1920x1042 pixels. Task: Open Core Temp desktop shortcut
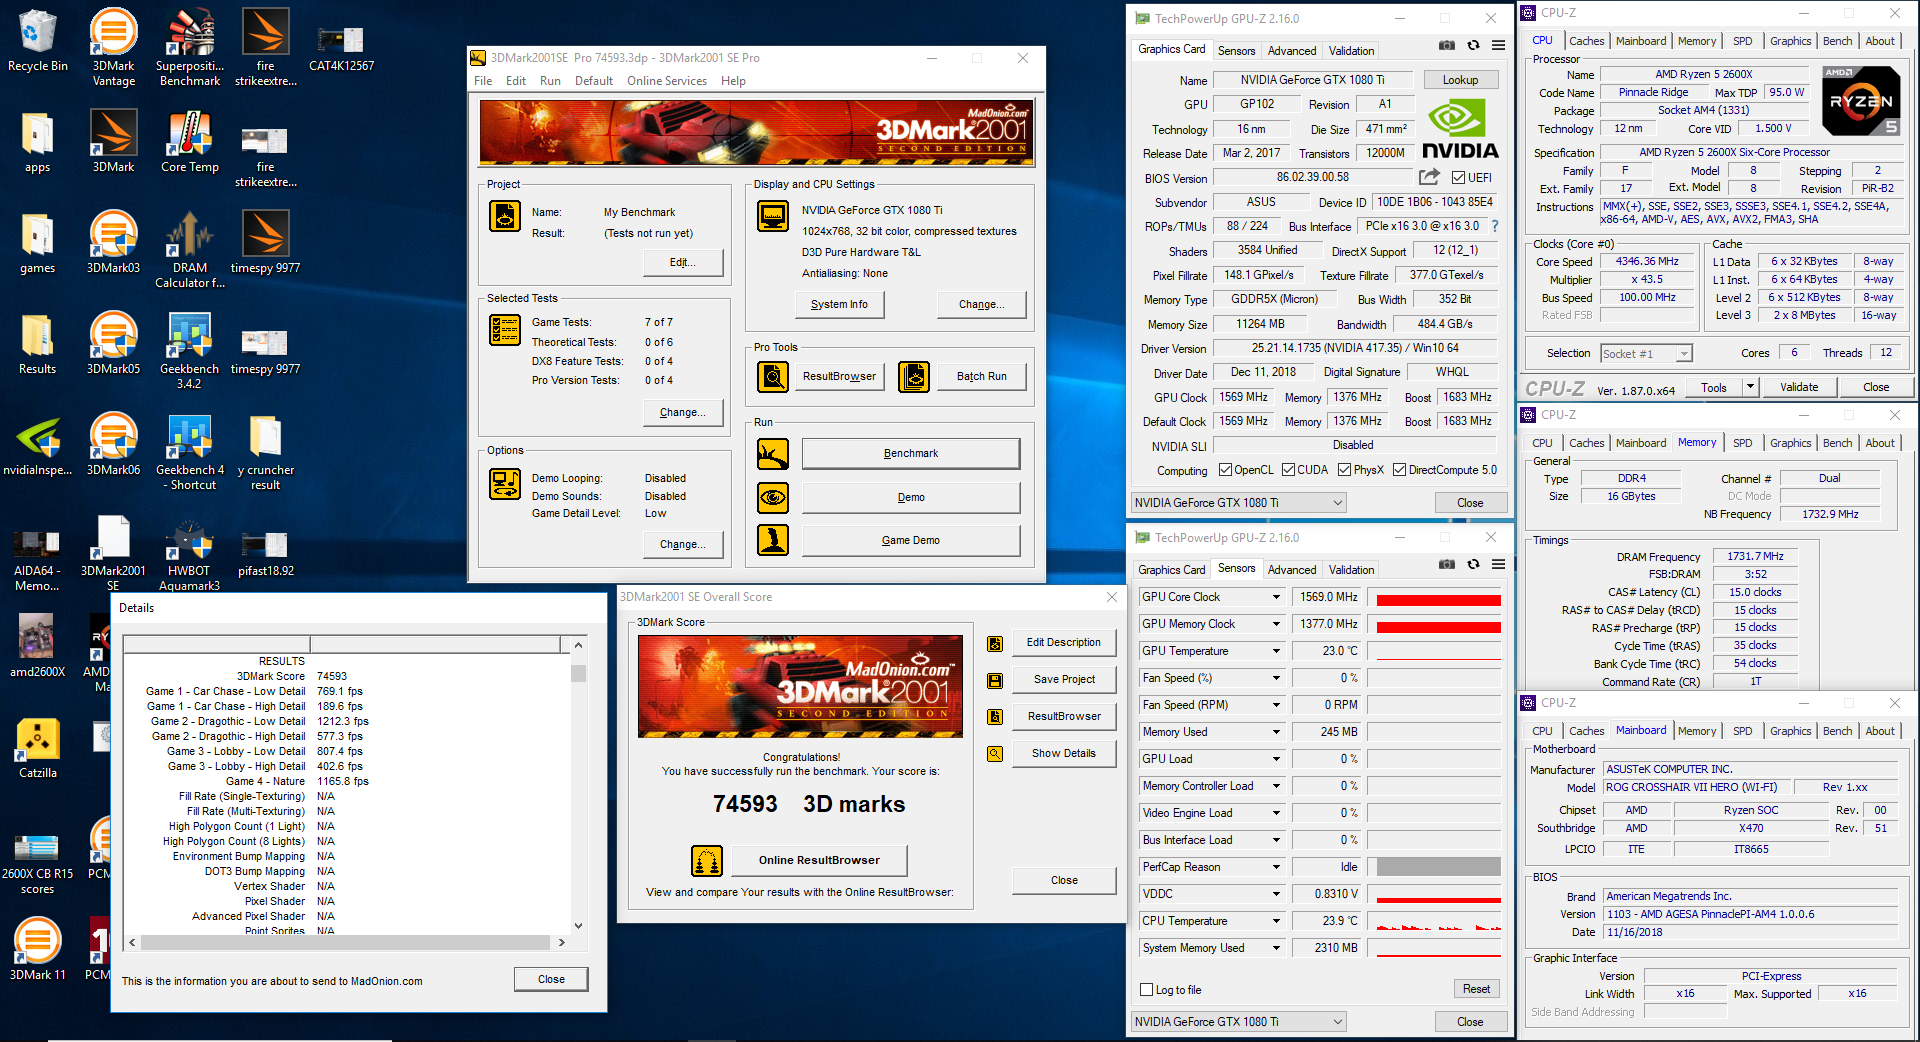tap(190, 141)
